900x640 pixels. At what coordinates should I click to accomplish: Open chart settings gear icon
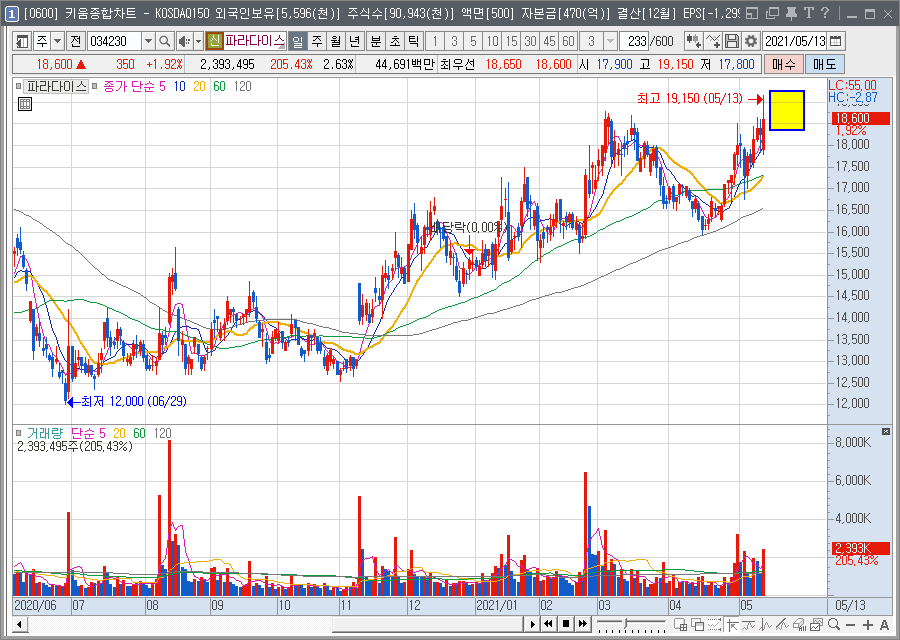tap(751, 41)
